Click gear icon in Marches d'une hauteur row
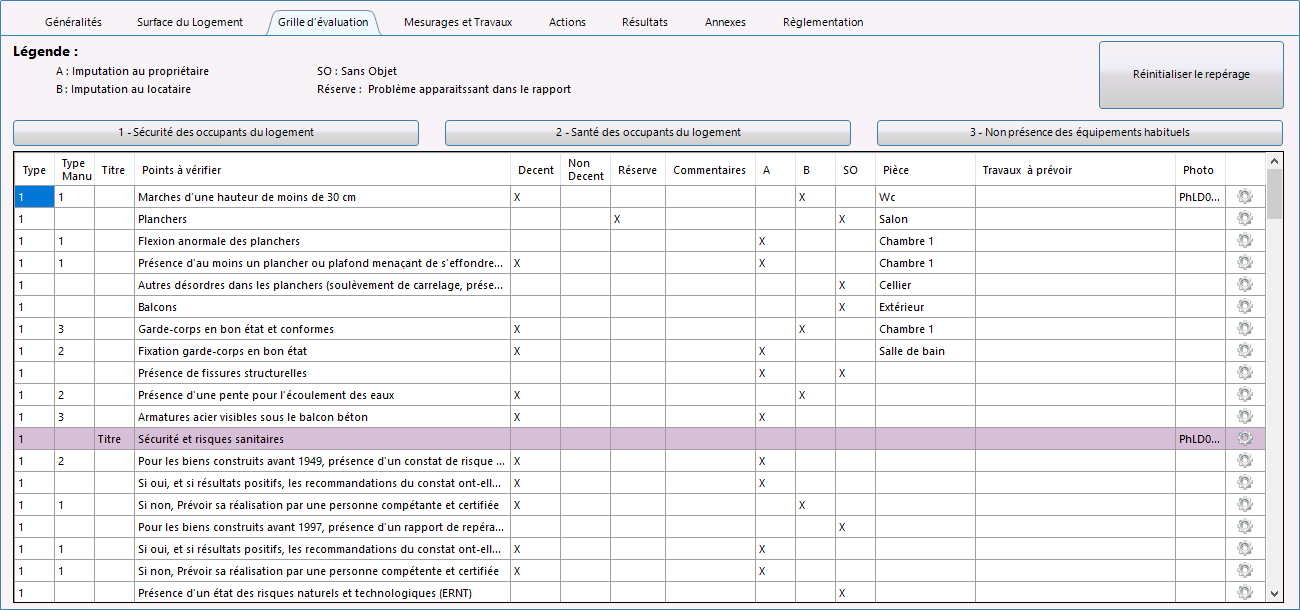The image size is (1300, 610). click(x=1245, y=197)
